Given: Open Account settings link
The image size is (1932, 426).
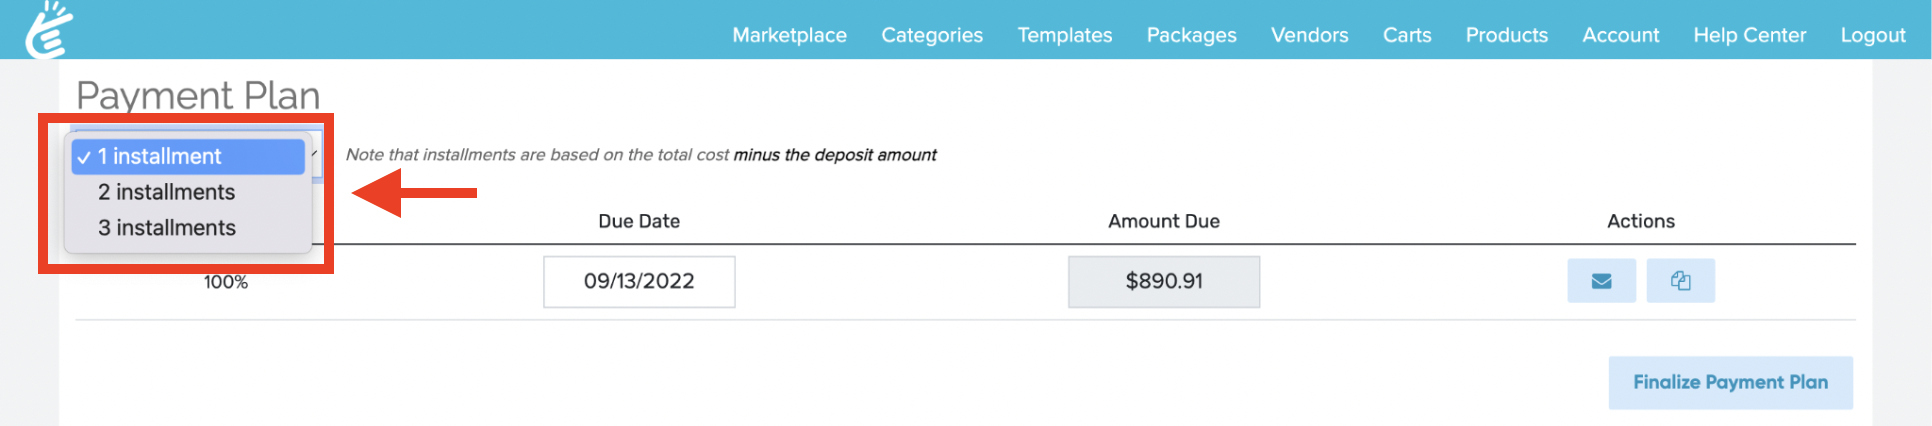Looking at the screenshot, I should coord(1620,35).
